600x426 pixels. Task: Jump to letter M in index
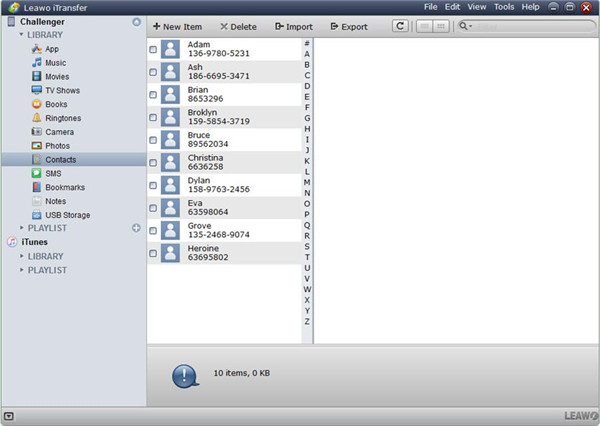tap(307, 182)
